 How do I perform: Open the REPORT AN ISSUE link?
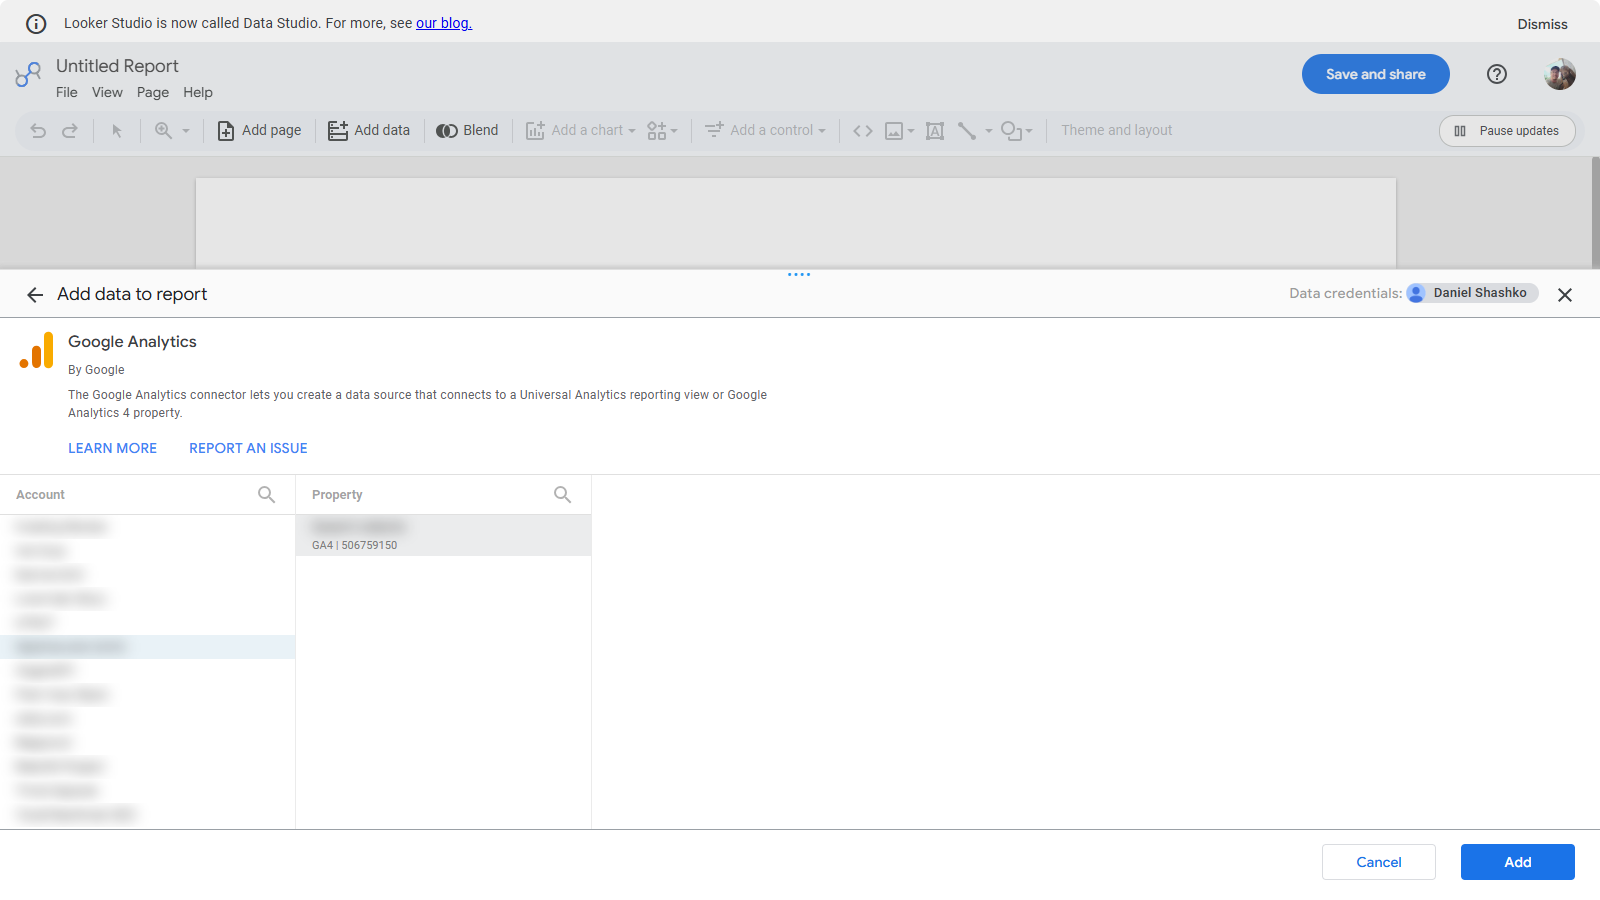248,448
